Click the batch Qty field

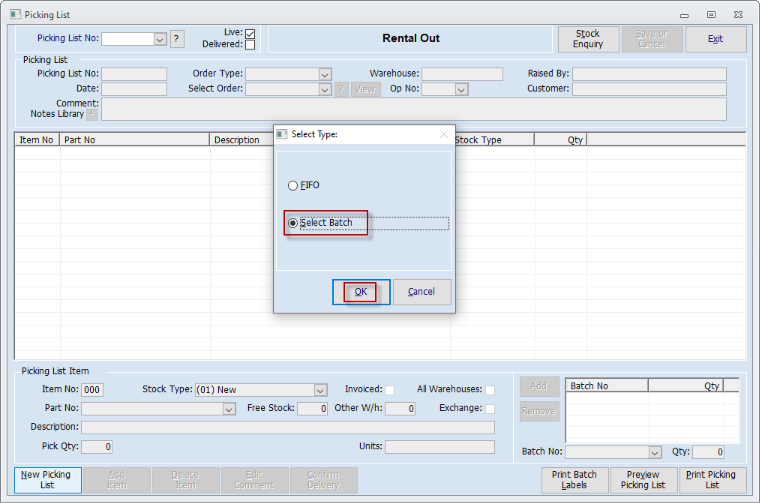pyautogui.click(x=708, y=452)
